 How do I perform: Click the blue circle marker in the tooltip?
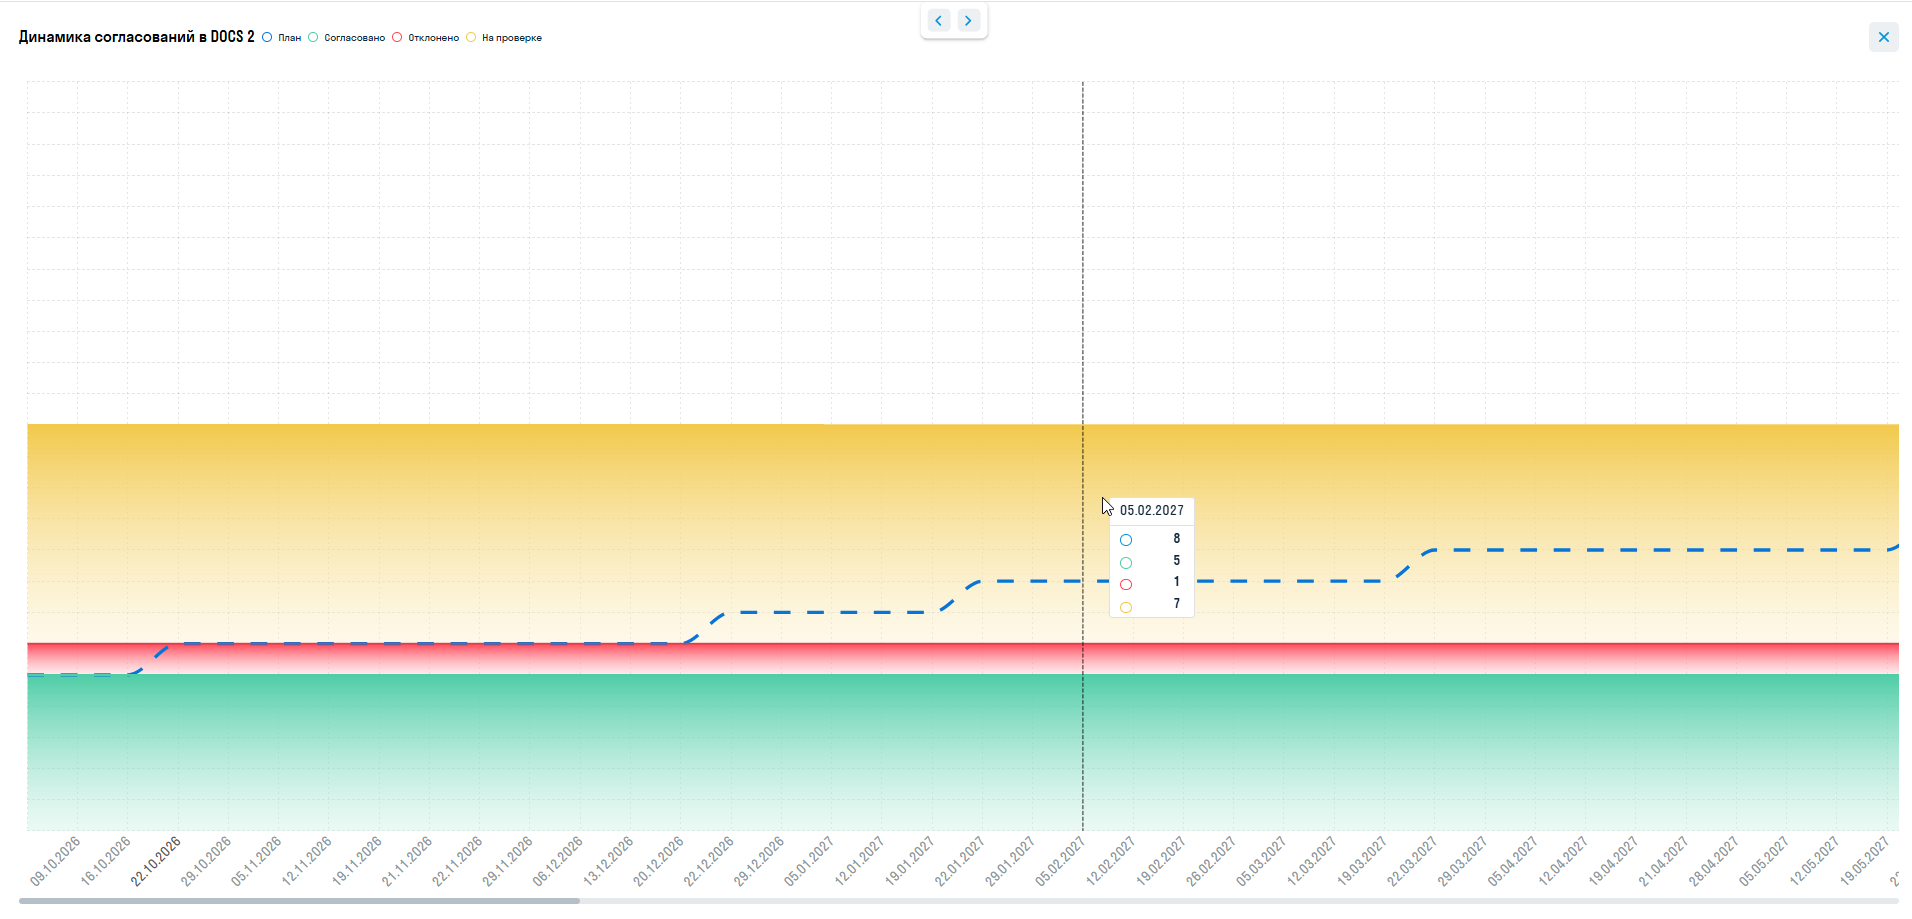pyautogui.click(x=1126, y=540)
